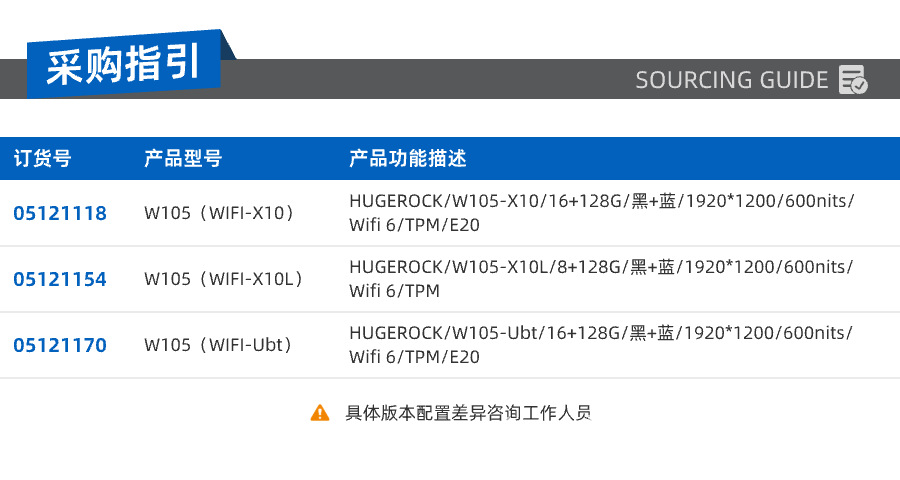Click model W105（WIFI-Ubt）cell

[220, 345]
